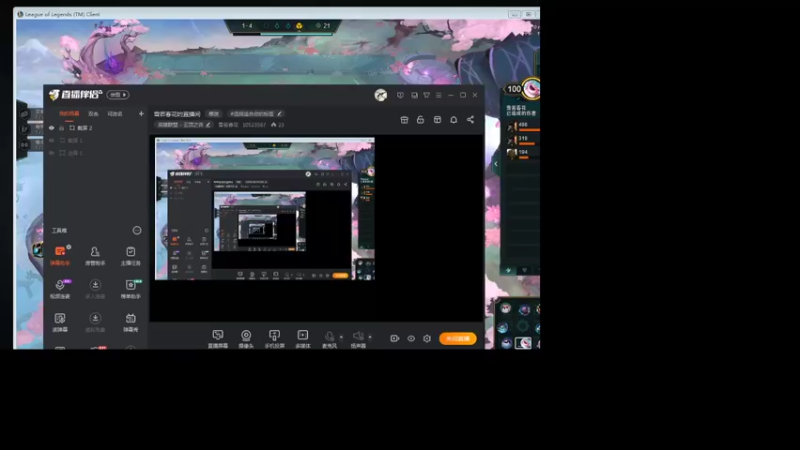Click the save-style icon in title bar

(x=414, y=95)
